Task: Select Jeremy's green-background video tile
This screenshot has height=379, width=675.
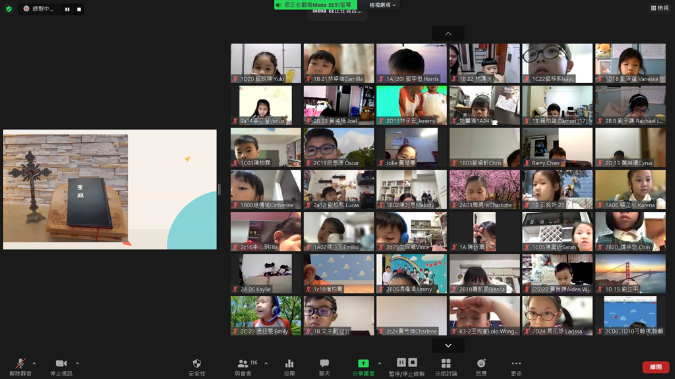Action: click(x=412, y=105)
